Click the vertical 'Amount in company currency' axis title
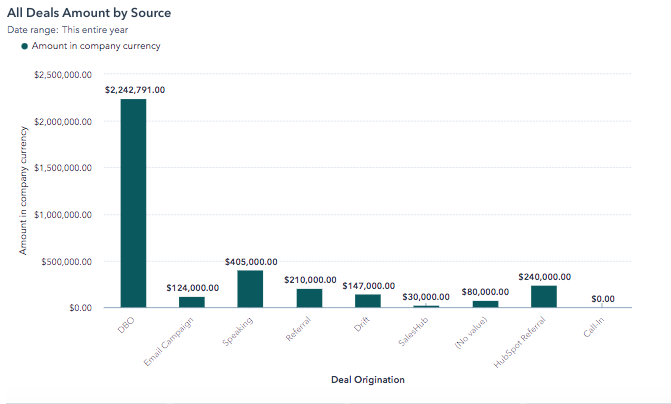 [x=23, y=190]
